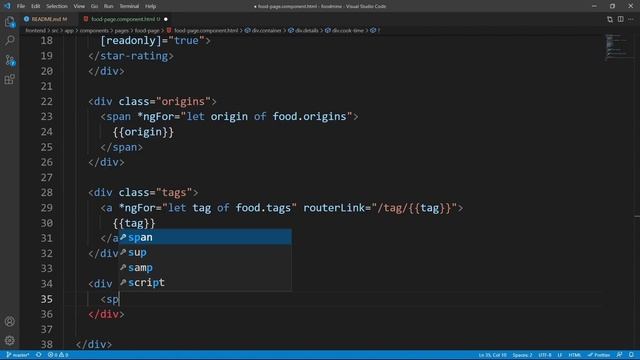
Task: Open the 'pages' breadcrumb segment
Action: click(122, 31)
